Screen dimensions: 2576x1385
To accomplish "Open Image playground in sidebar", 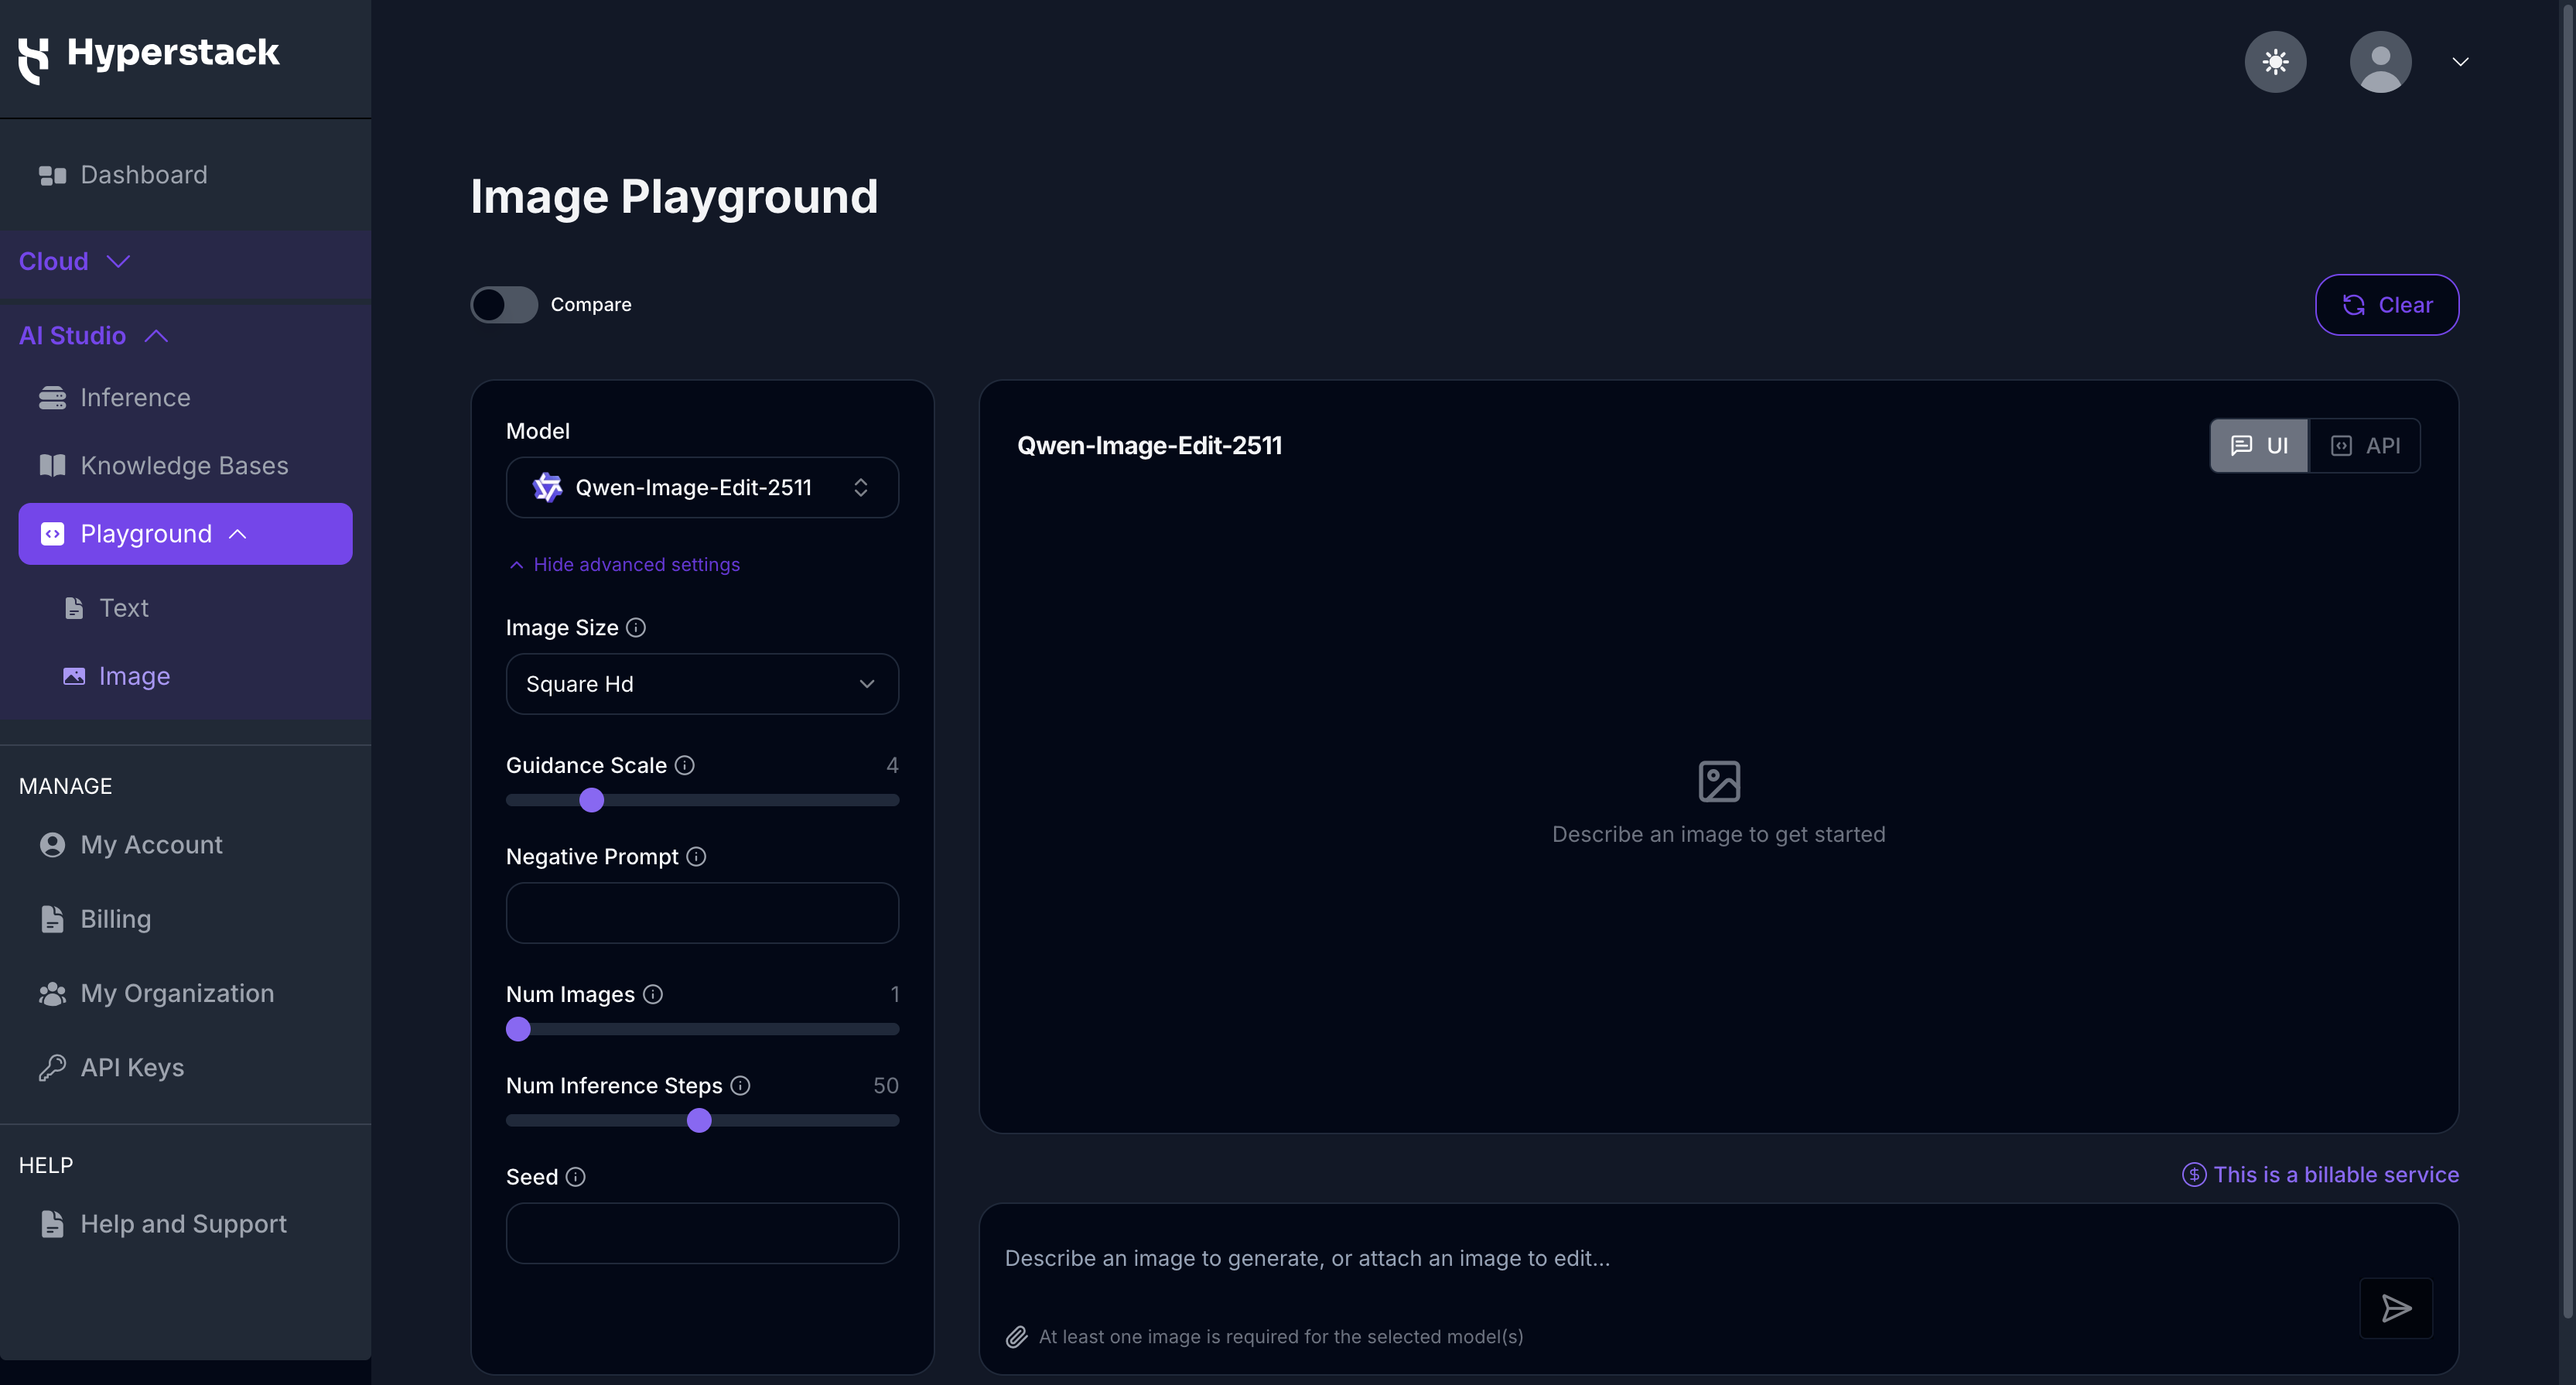I will click(x=117, y=677).
